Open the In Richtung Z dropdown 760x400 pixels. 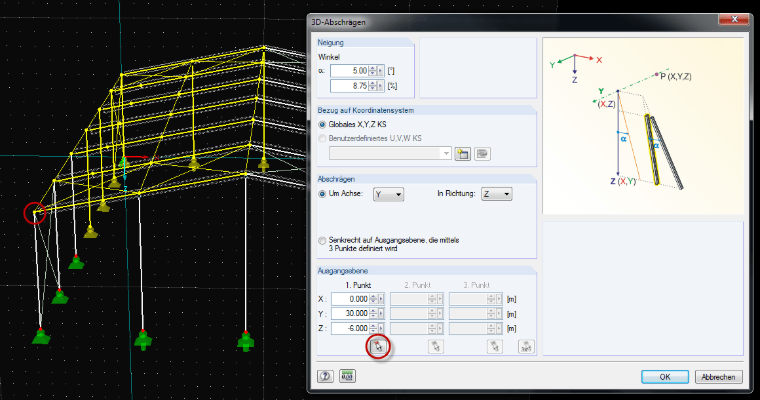click(497, 194)
